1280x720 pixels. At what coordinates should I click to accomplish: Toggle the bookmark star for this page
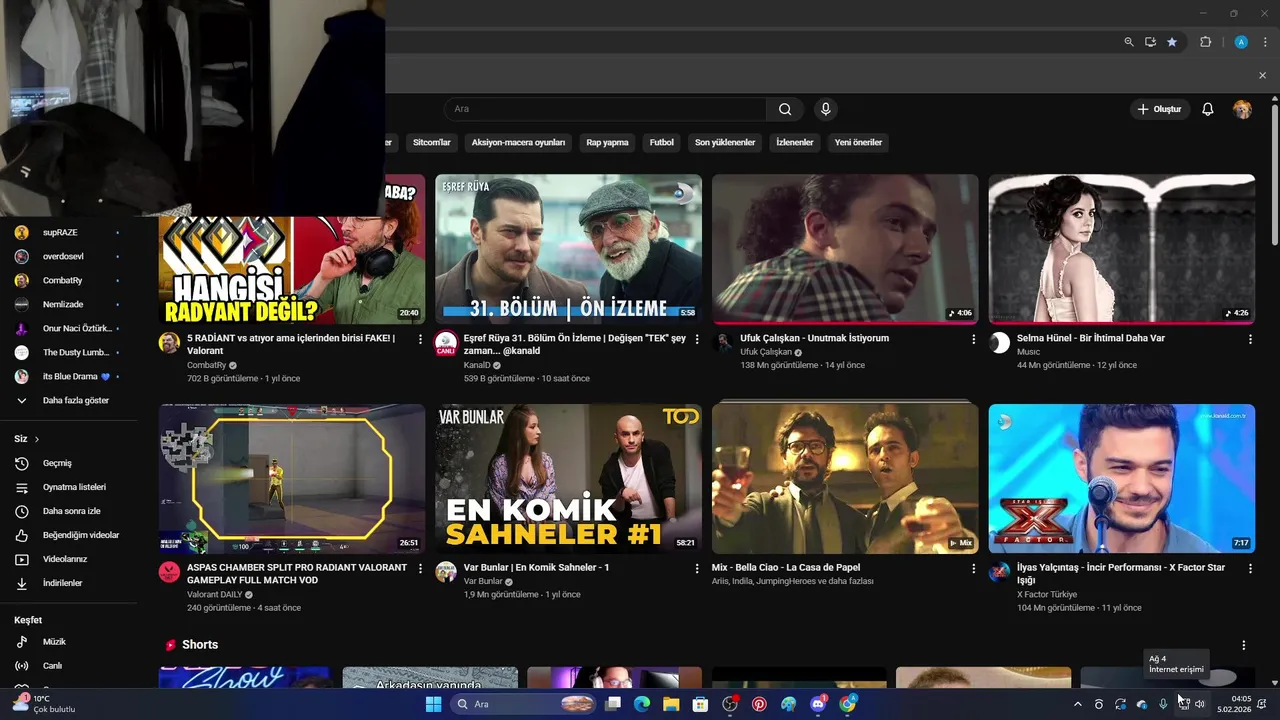coord(1172,42)
